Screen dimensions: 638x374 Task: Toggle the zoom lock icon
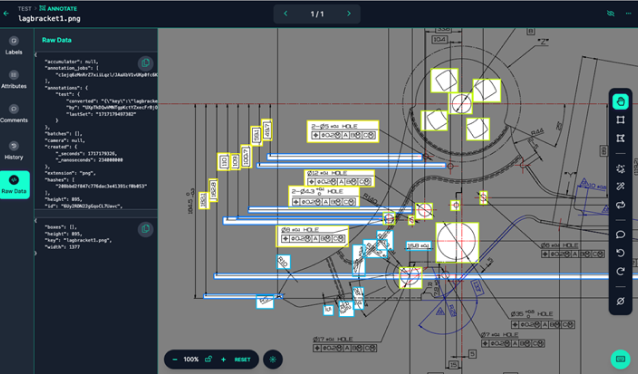(x=208, y=359)
